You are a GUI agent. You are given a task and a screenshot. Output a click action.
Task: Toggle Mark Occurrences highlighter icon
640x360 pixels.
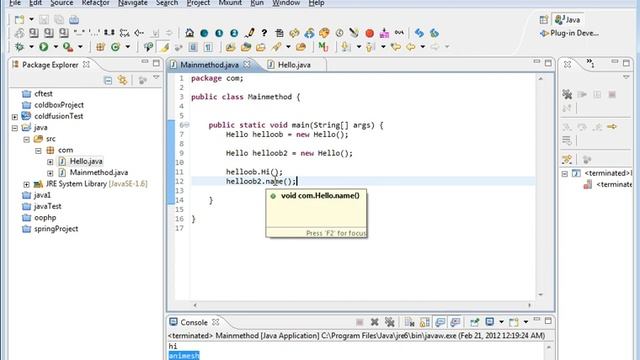coord(164,47)
